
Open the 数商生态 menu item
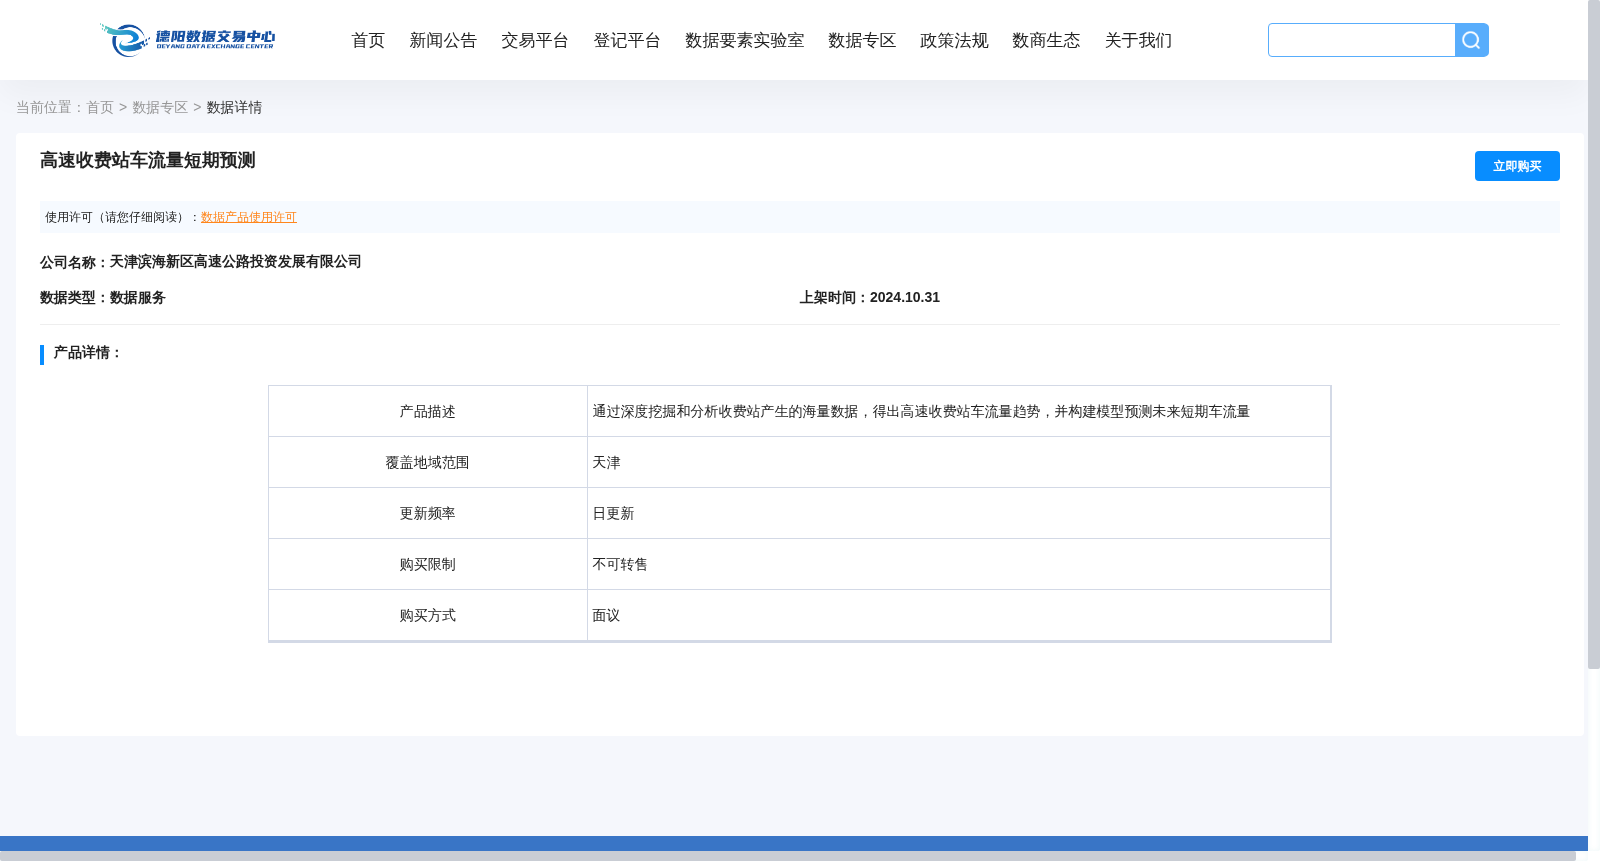1046,40
